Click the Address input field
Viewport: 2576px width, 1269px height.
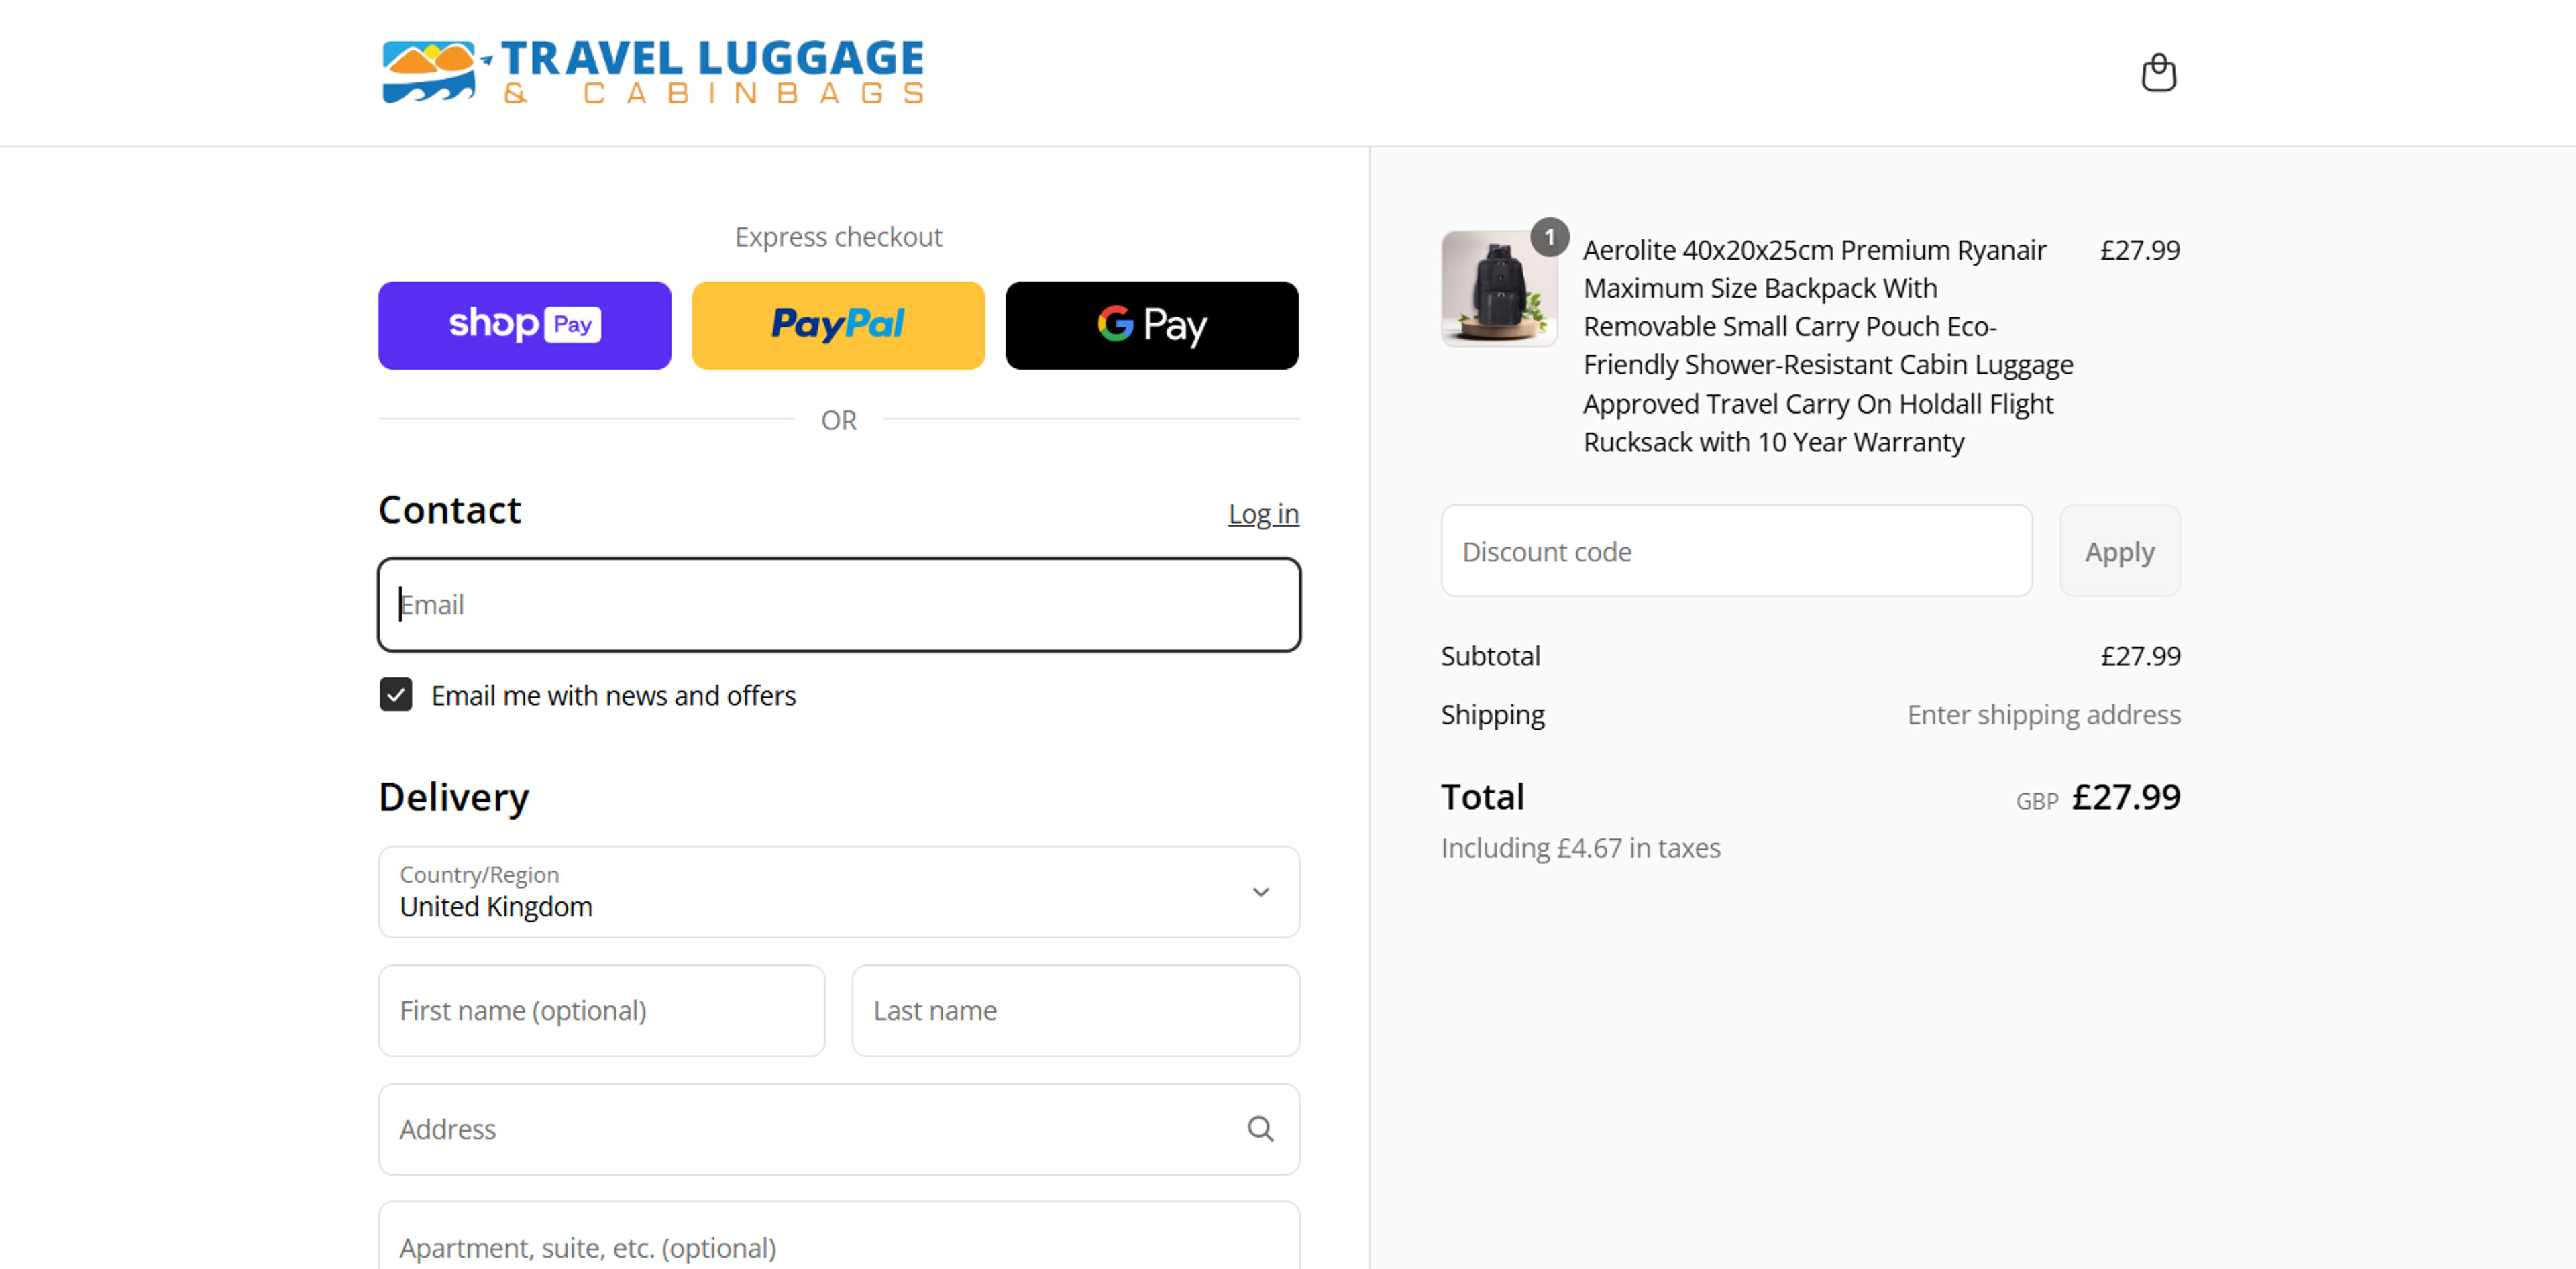point(839,1129)
